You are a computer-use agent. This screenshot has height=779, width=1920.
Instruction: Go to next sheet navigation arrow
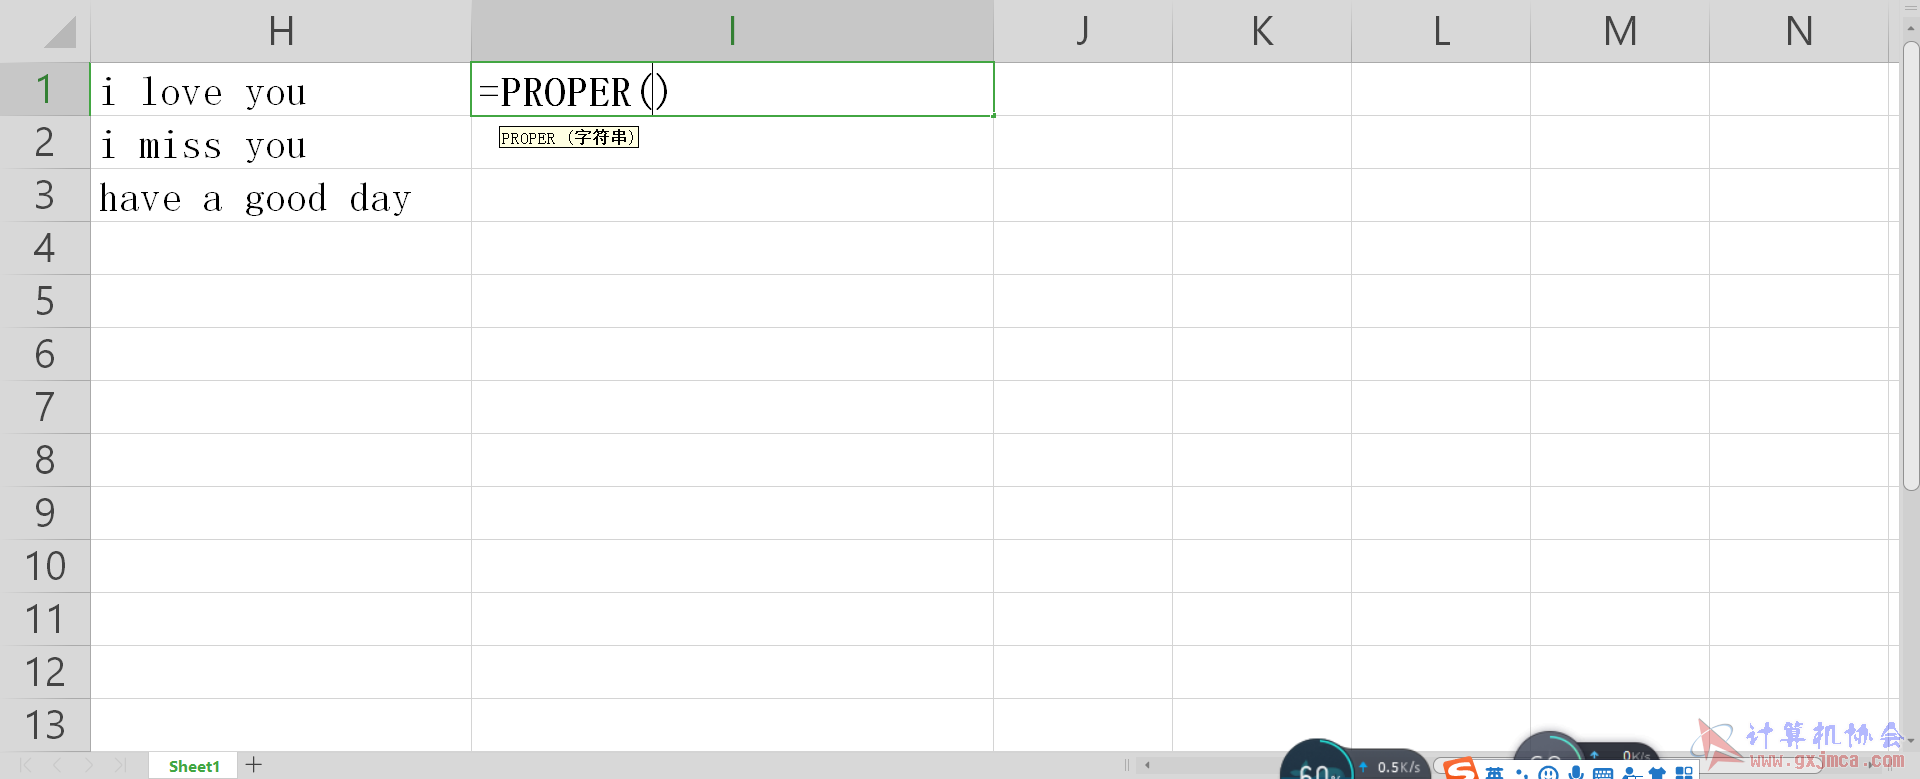pos(89,766)
